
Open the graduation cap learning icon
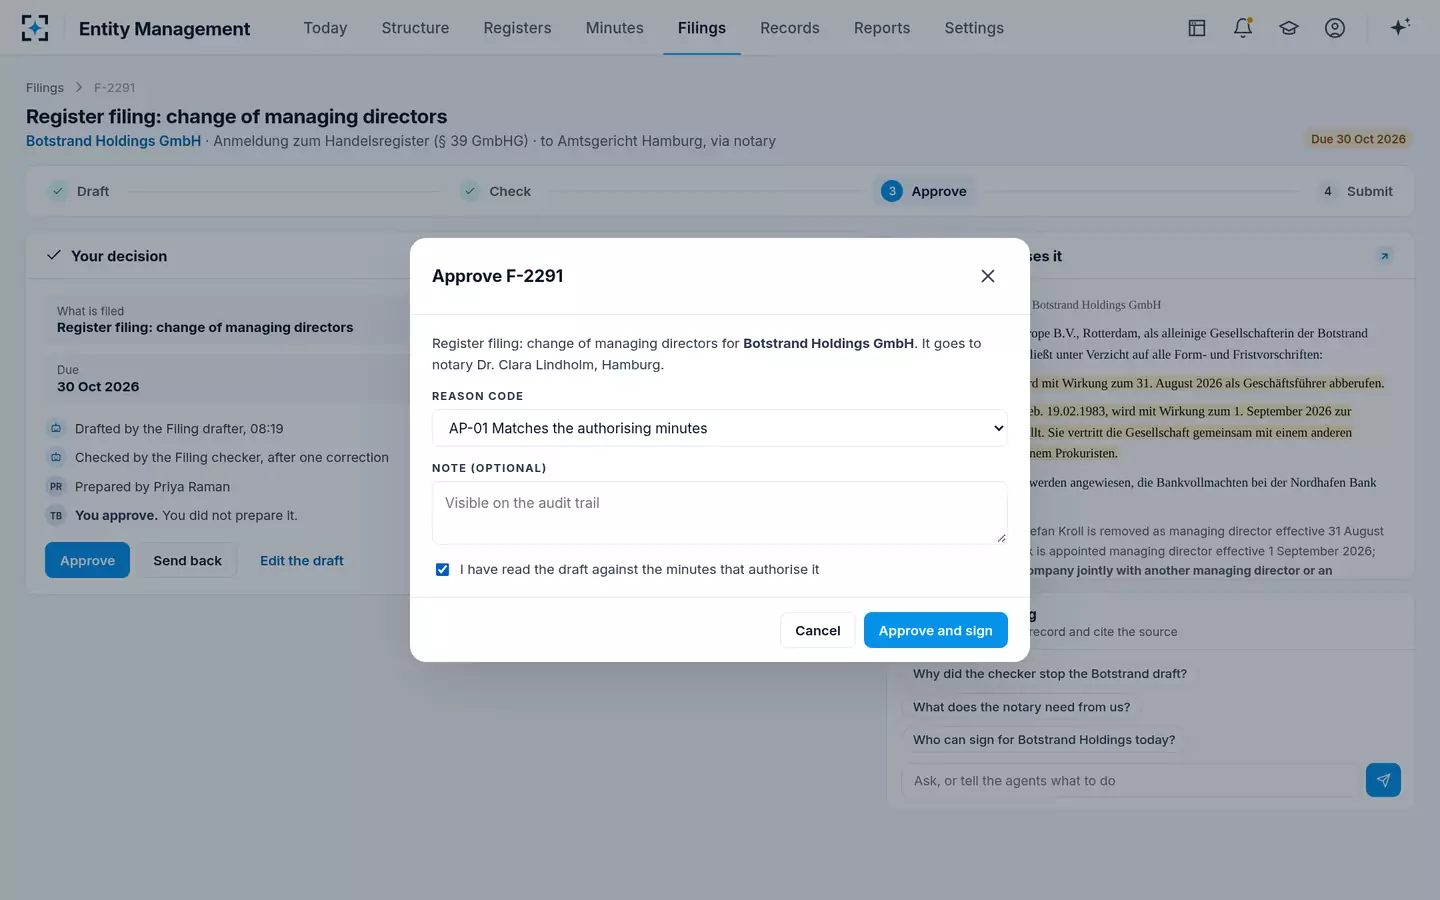tap(1289, 28)
